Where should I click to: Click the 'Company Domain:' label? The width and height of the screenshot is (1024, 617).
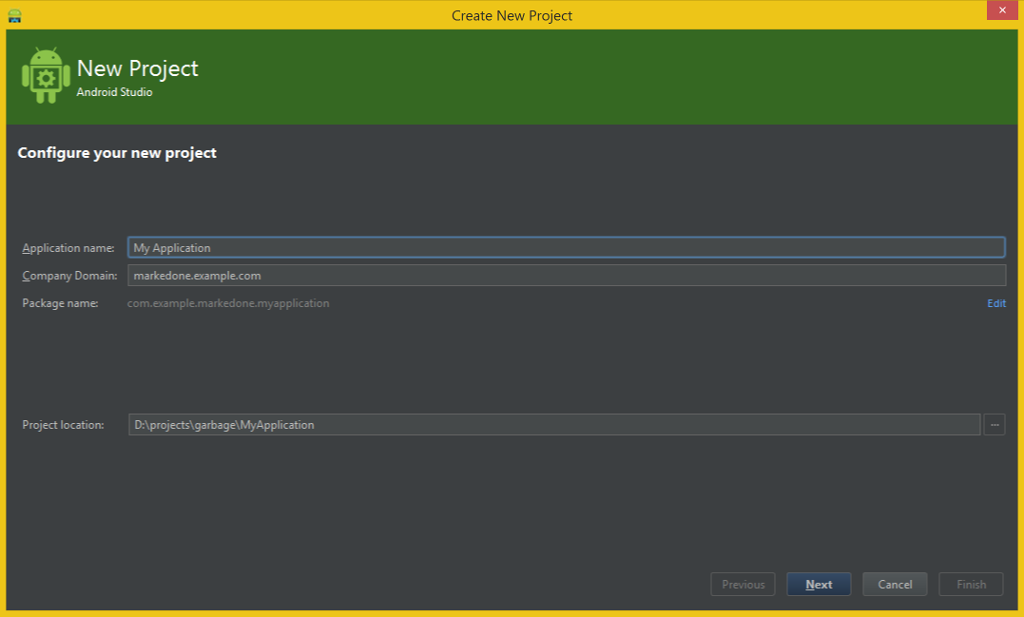point(70,276)
